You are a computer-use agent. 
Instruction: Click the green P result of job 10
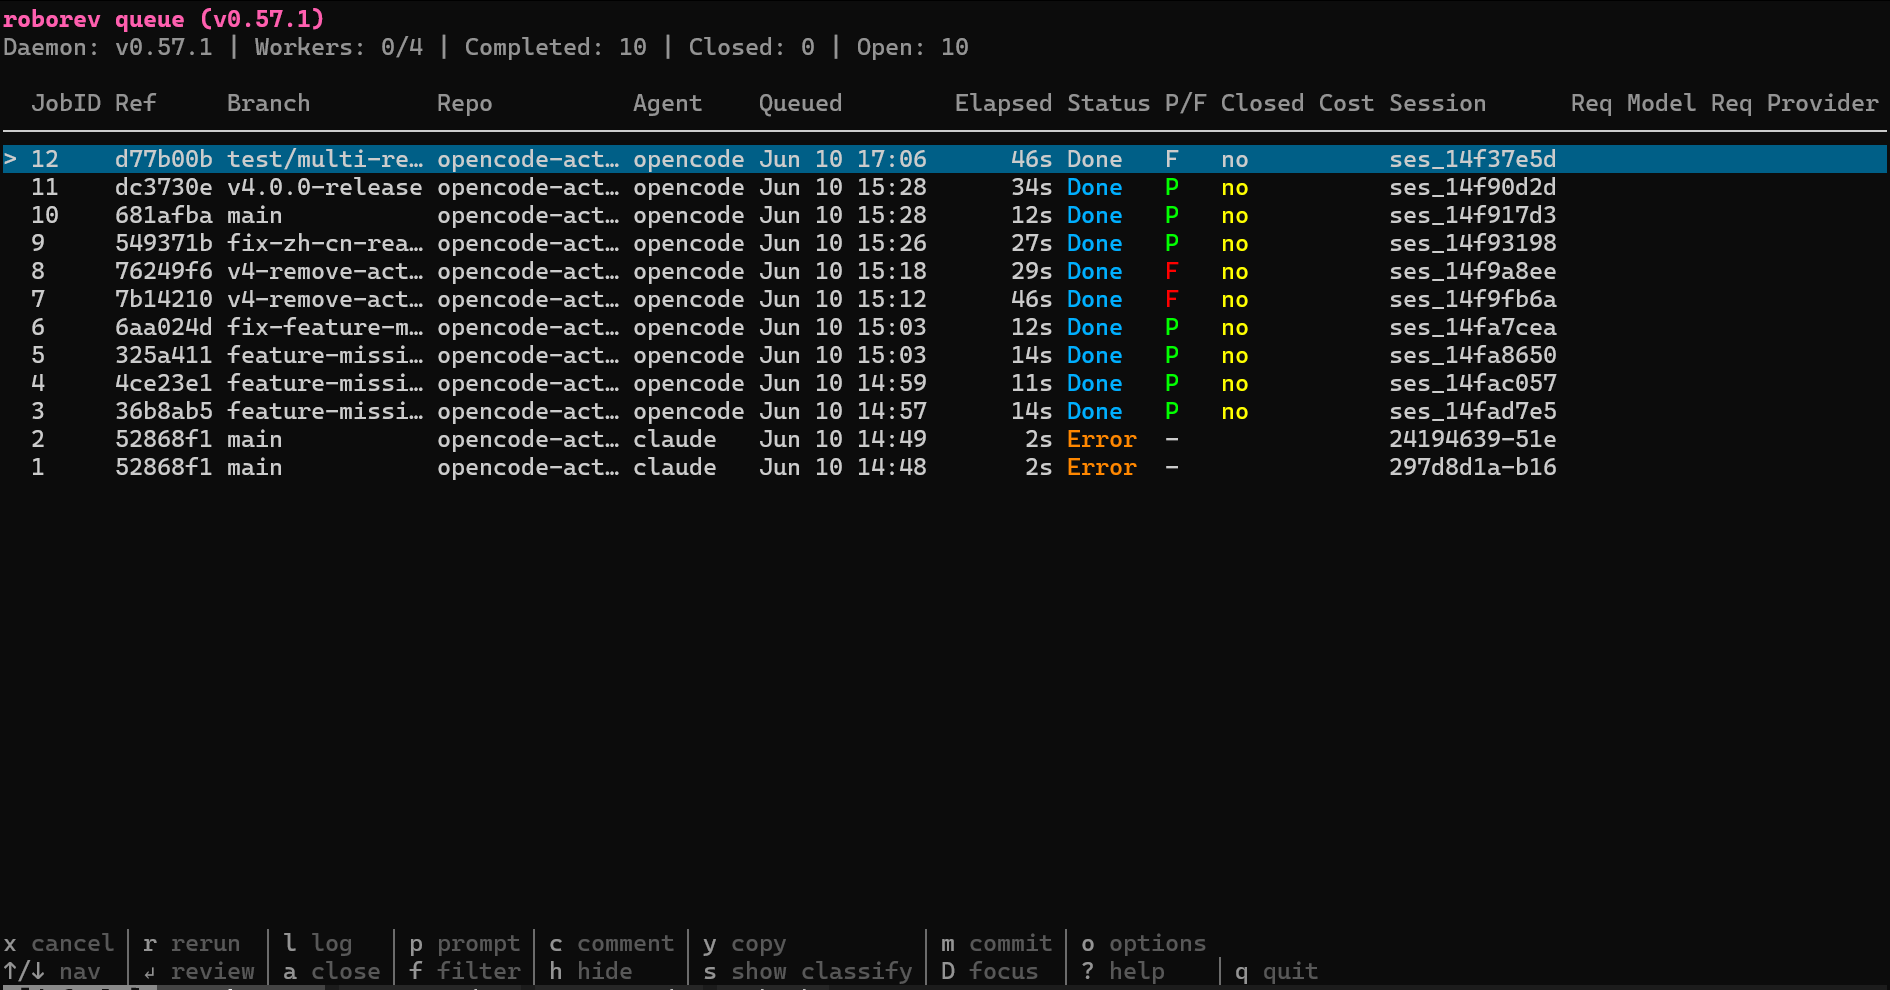tap(1171, 215)
